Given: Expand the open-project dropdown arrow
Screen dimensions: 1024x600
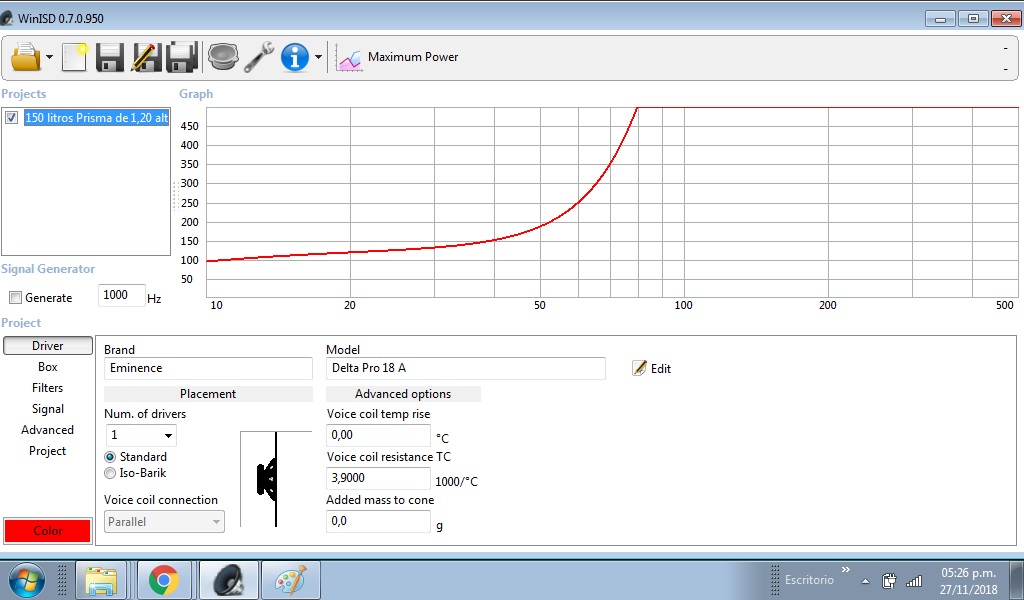Looking at the screenshot, I should click(x=50, y=57).
